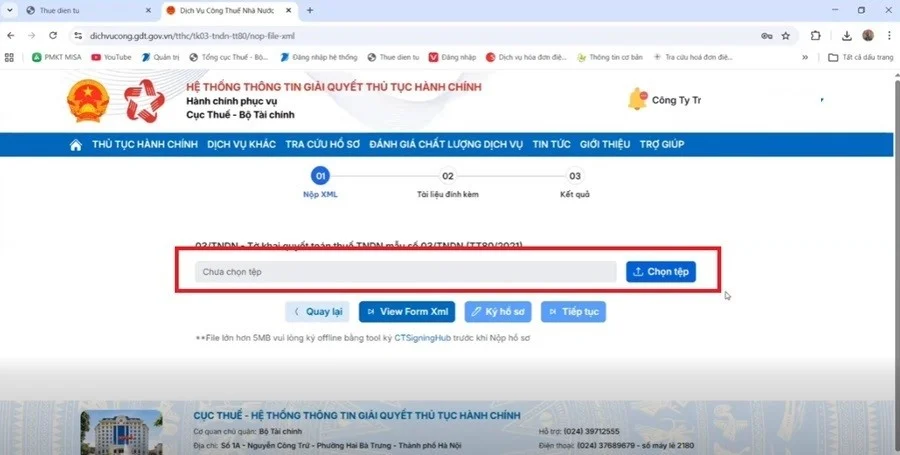Image resolution: width=900 pixels, height=455 pixels.
Task: Open the password key icon in address bar
Action: tap(766, 35)
